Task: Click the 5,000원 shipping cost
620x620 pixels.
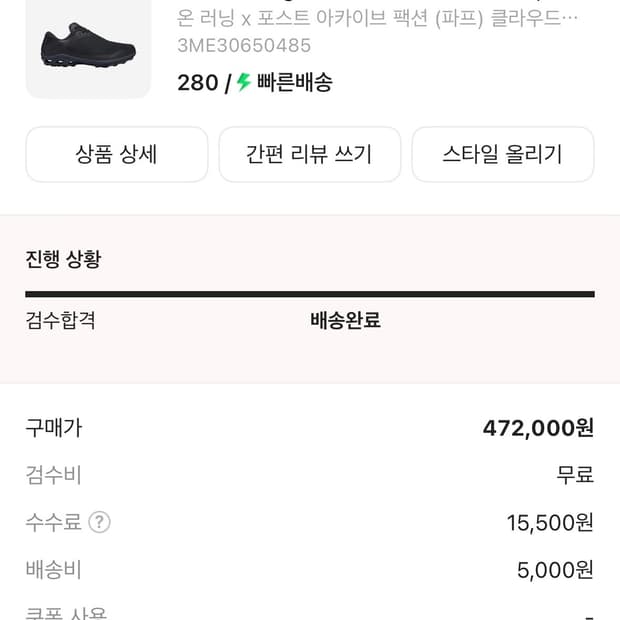Action: tap(555, 570)
